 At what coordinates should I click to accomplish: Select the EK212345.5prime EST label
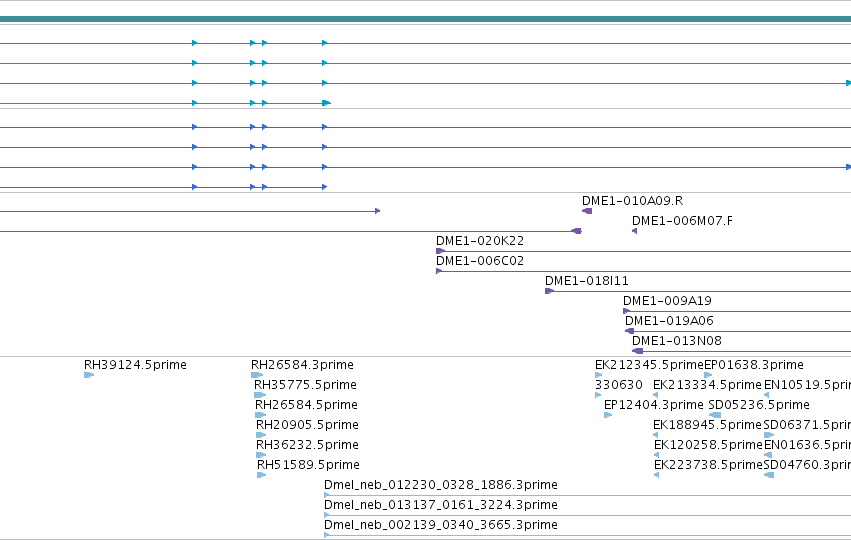(x=649, y=365)
